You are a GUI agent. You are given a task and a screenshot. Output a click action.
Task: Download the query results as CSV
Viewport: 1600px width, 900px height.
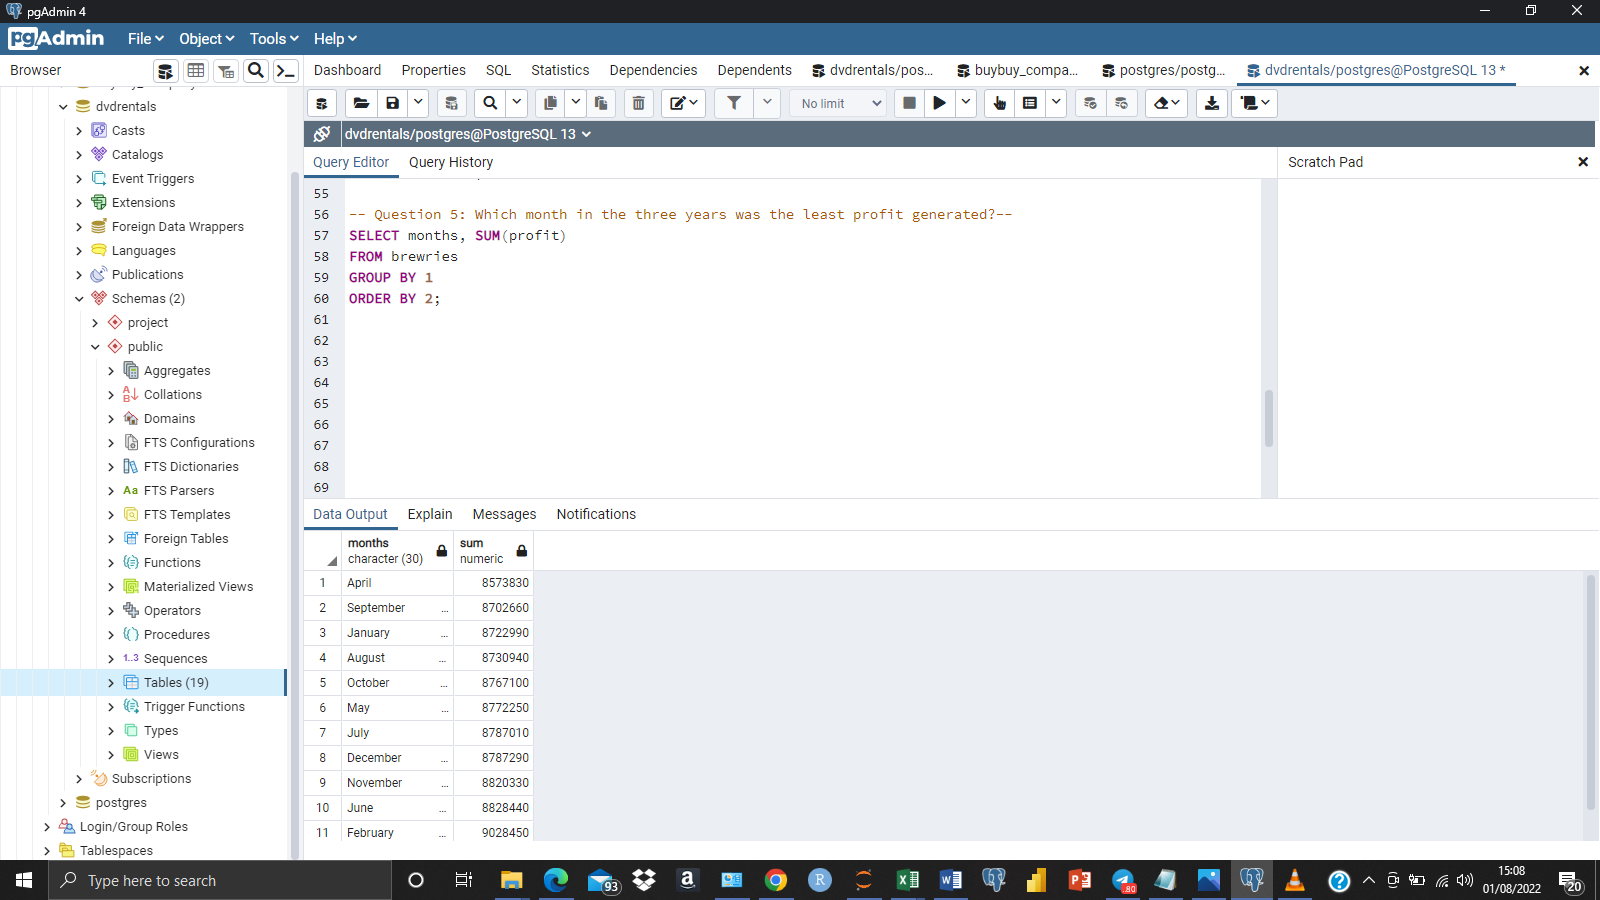[x=1211, y=103]
